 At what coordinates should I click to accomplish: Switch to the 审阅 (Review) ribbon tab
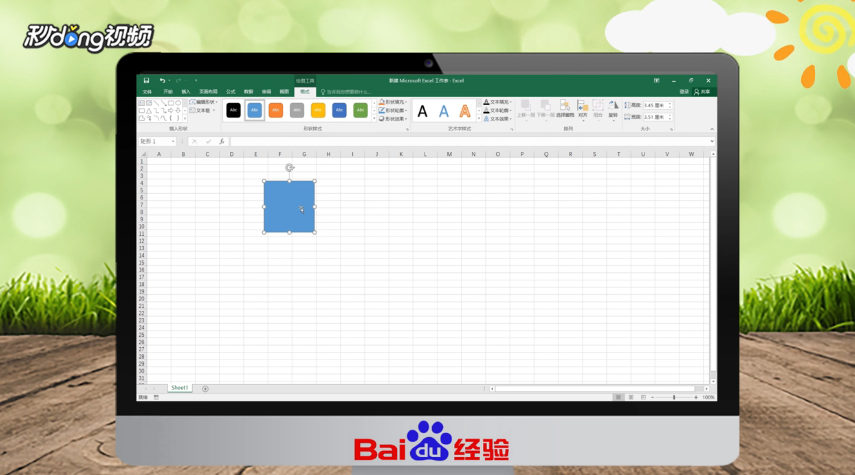tap(267, 92)
